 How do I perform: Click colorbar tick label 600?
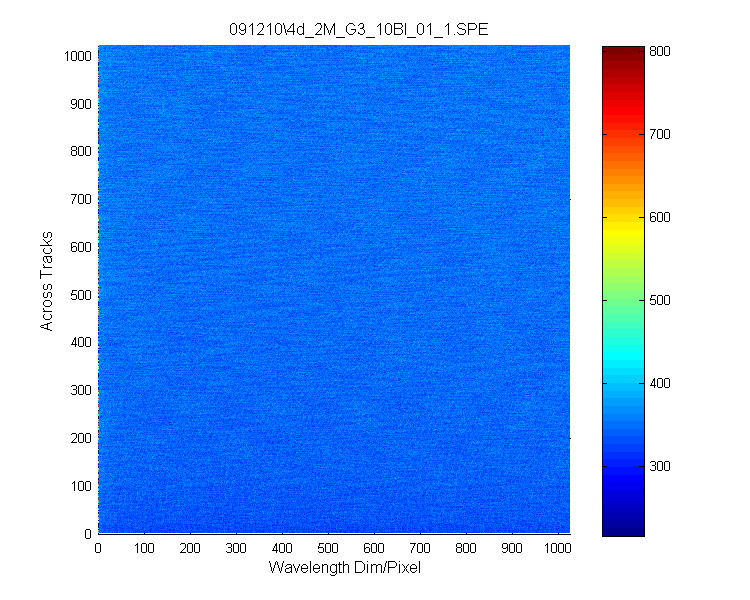coord(660,217)
